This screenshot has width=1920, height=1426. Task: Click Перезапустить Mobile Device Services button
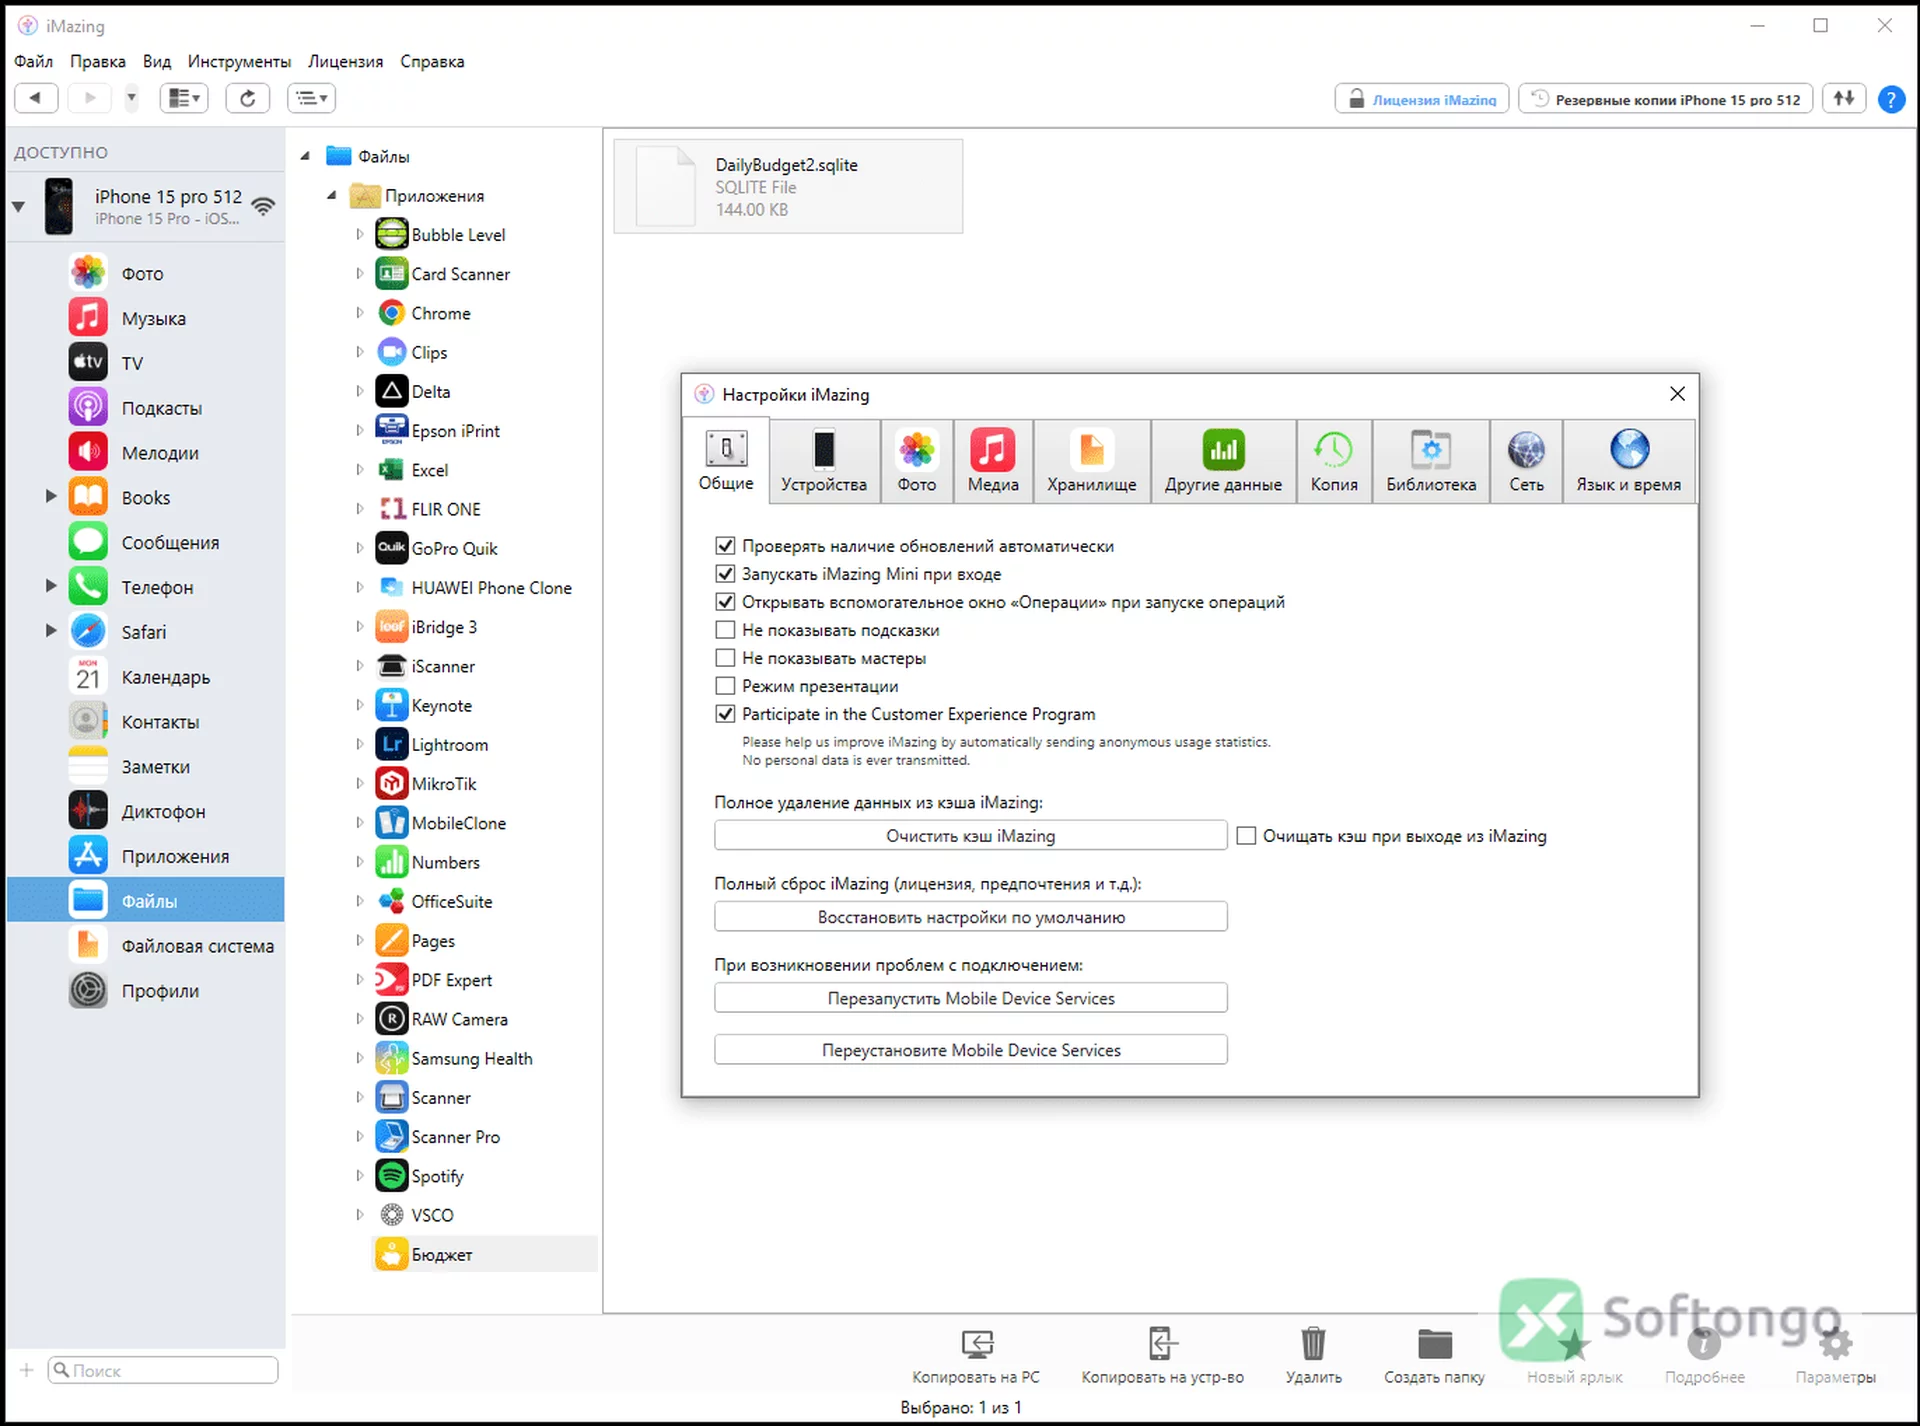coord(970,998)
